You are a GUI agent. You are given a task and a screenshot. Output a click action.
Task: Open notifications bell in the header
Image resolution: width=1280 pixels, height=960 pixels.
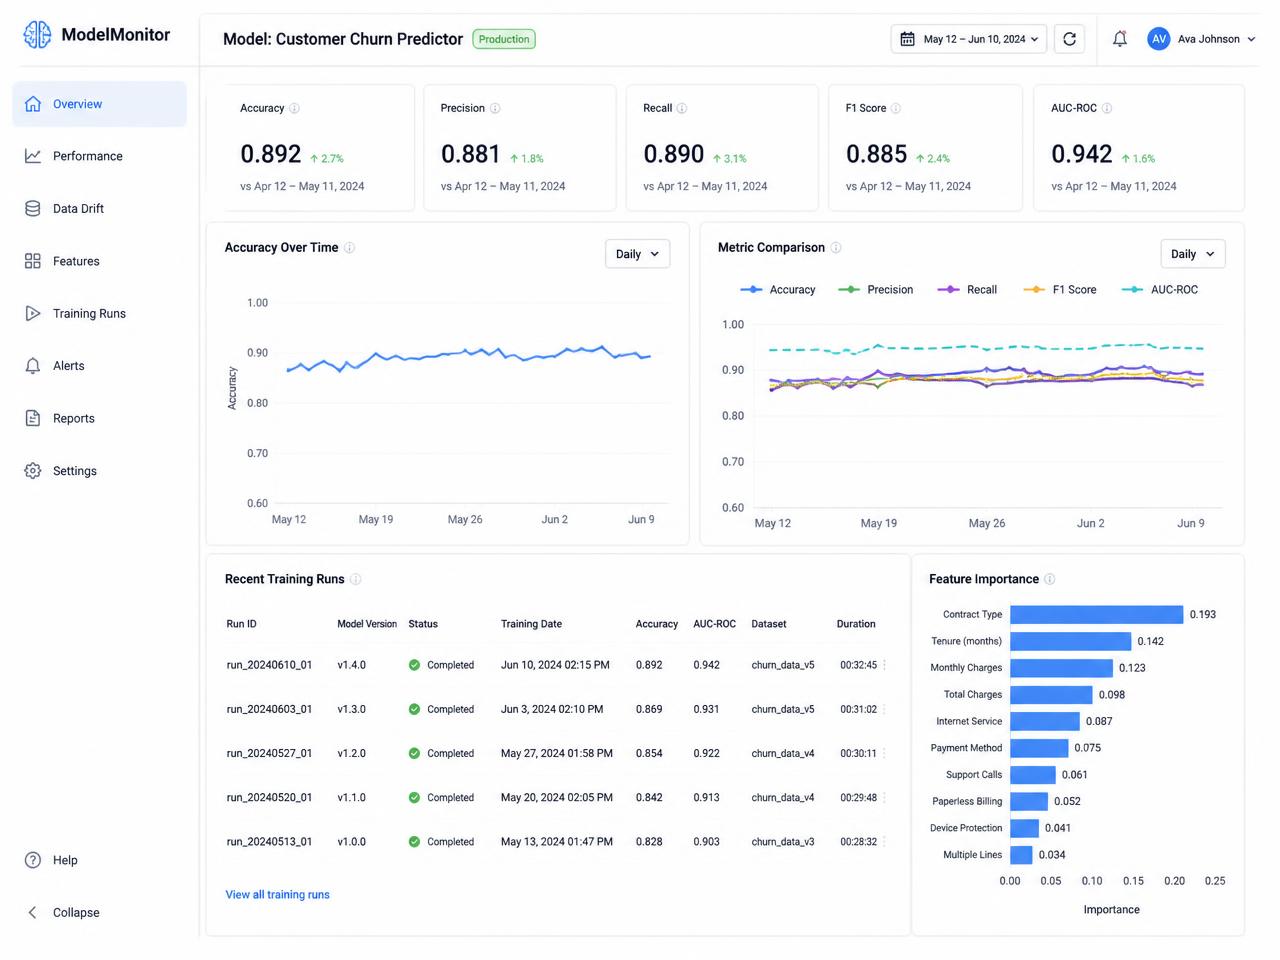click(x=1120, y=39)
